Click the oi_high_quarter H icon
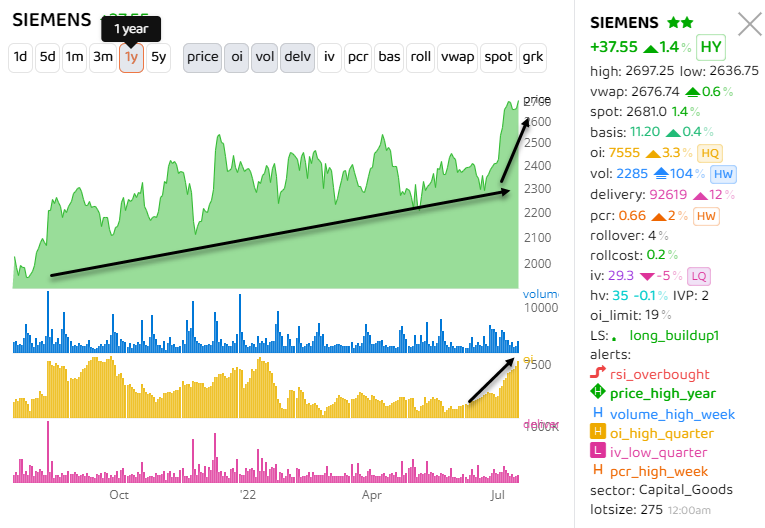This screenshot has height=528, width=765. [598, 431]
